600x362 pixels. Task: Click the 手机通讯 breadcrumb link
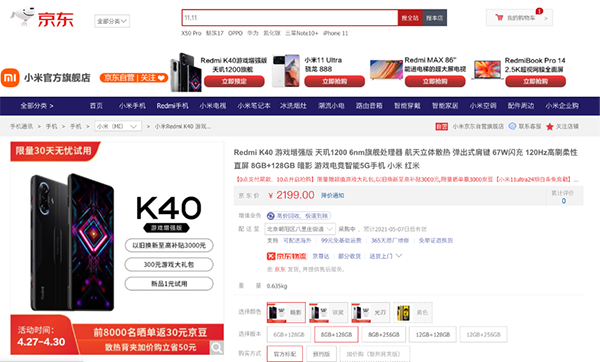tap(21, 126)
